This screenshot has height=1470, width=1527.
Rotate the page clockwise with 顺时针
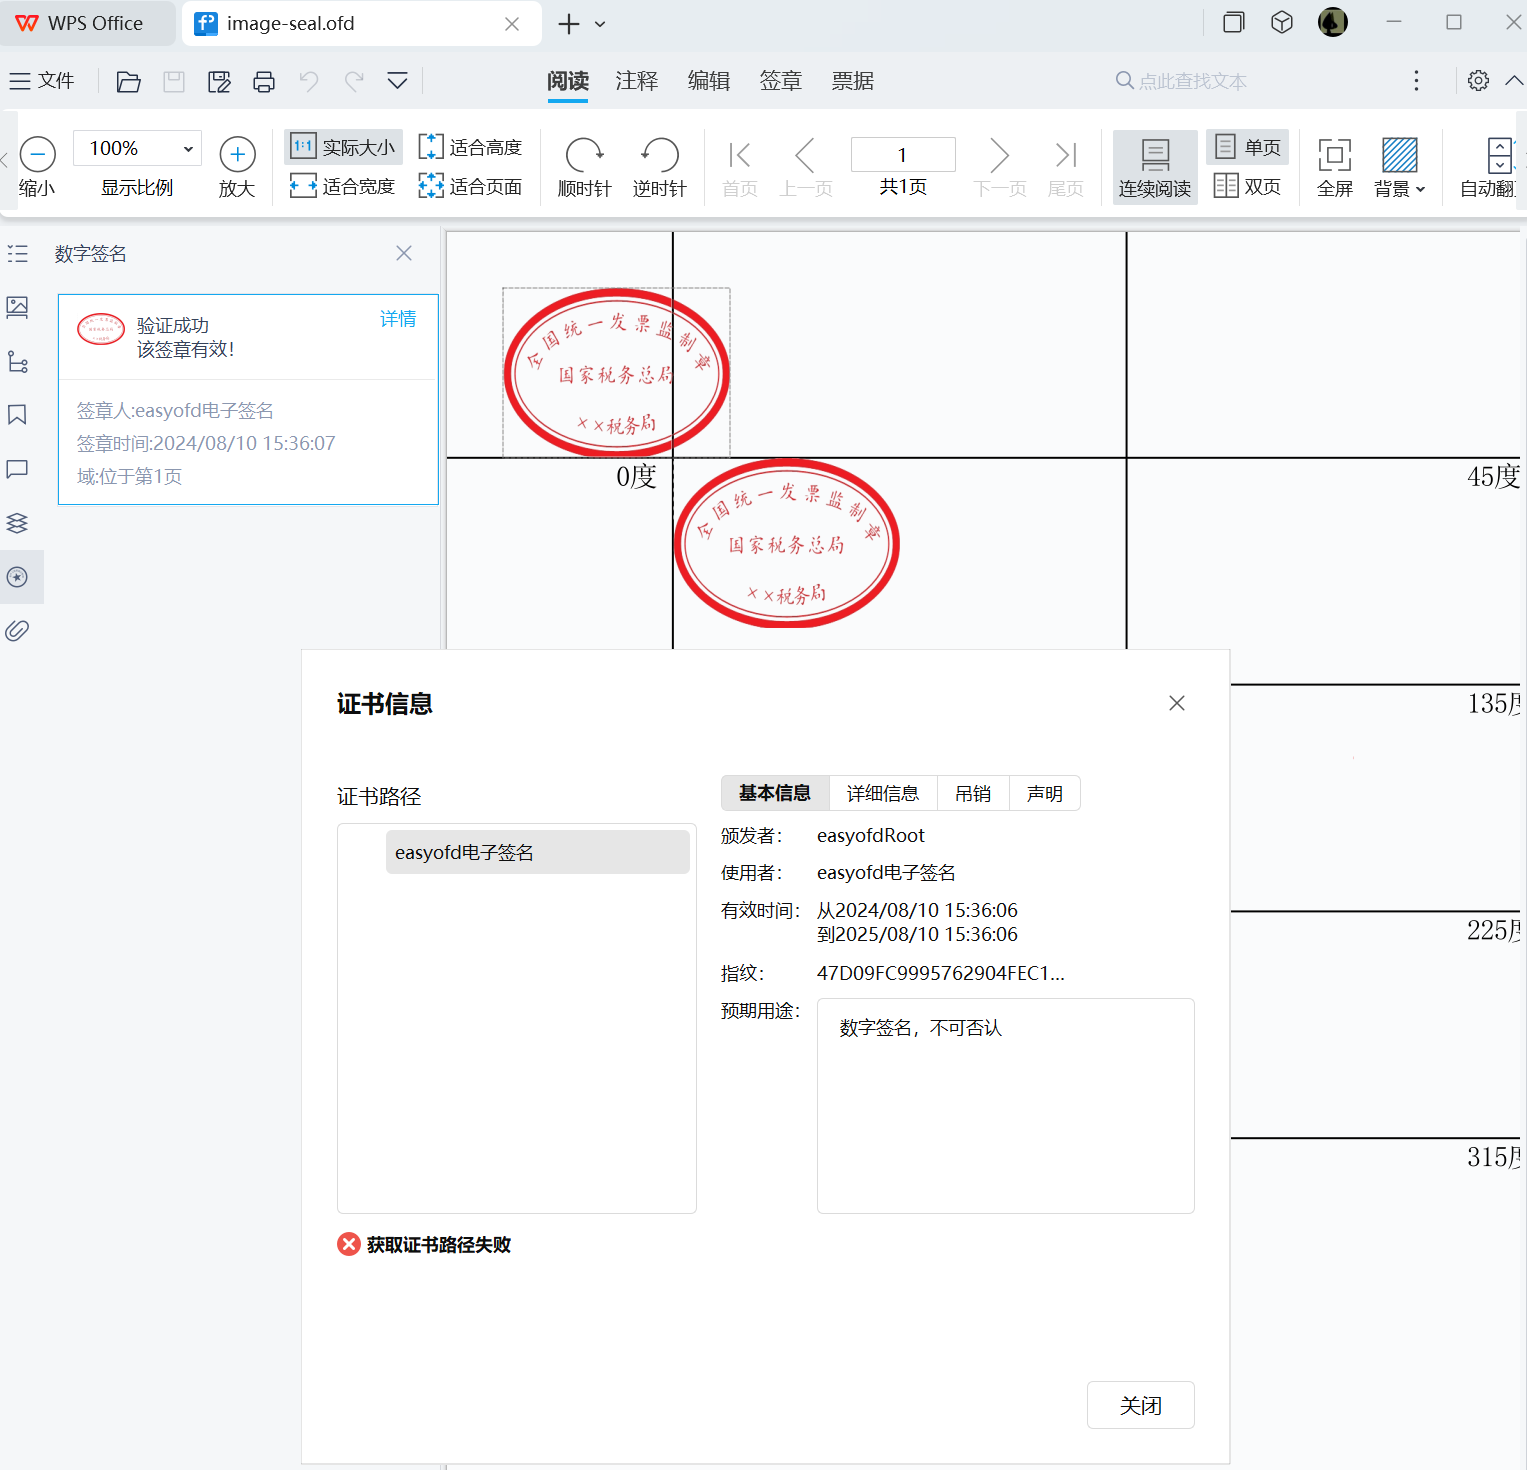[x=585, y=165]
